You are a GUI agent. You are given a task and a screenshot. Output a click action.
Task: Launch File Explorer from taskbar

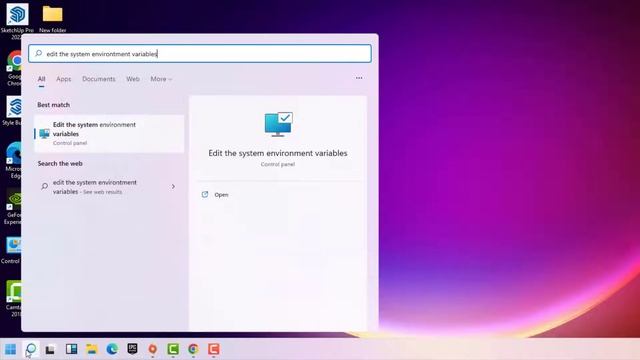tap(91, 349)
